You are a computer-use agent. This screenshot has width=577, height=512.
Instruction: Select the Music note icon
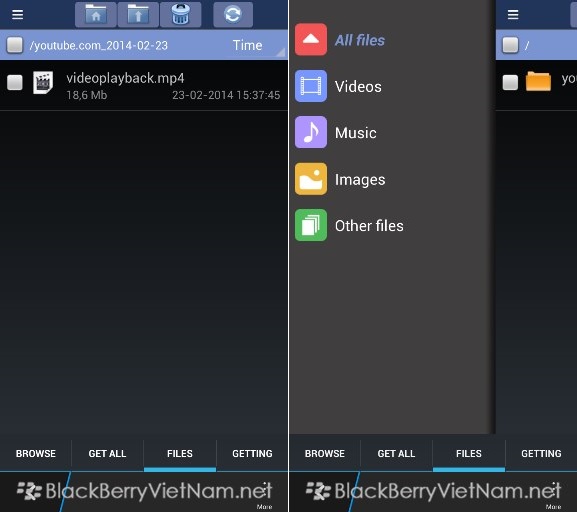(311, 133)
